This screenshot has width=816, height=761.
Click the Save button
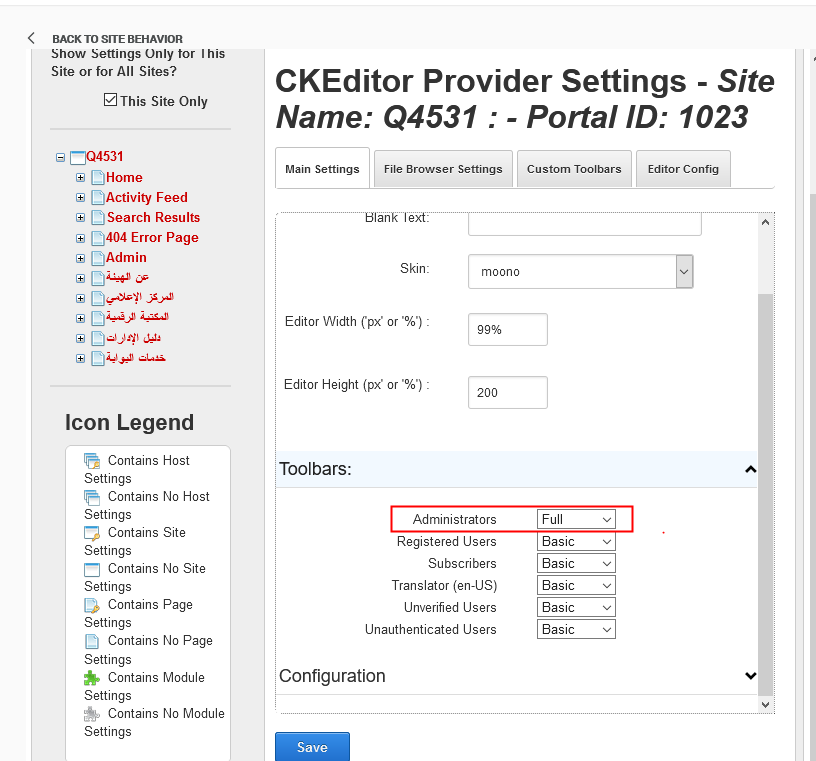(x=312, y=747)
